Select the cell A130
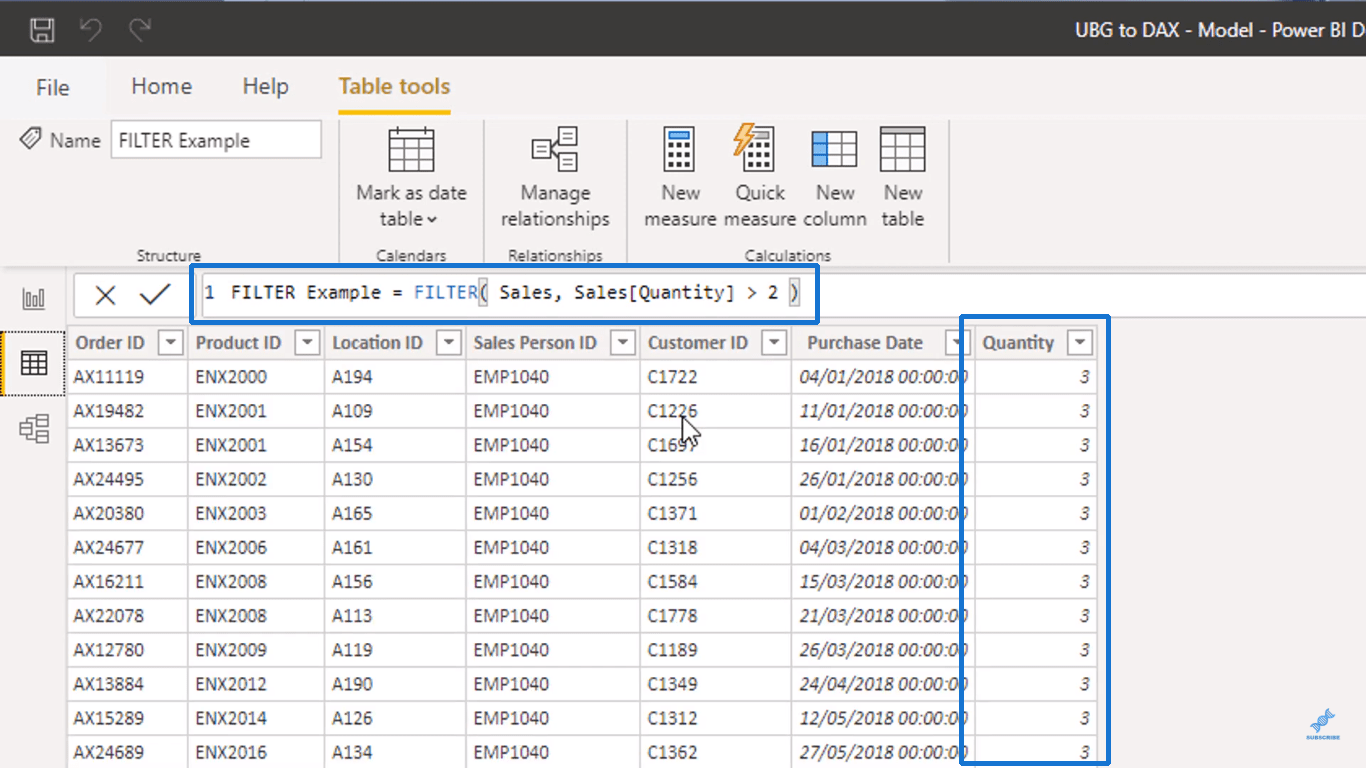1366x768 pixels. point(395,479)
